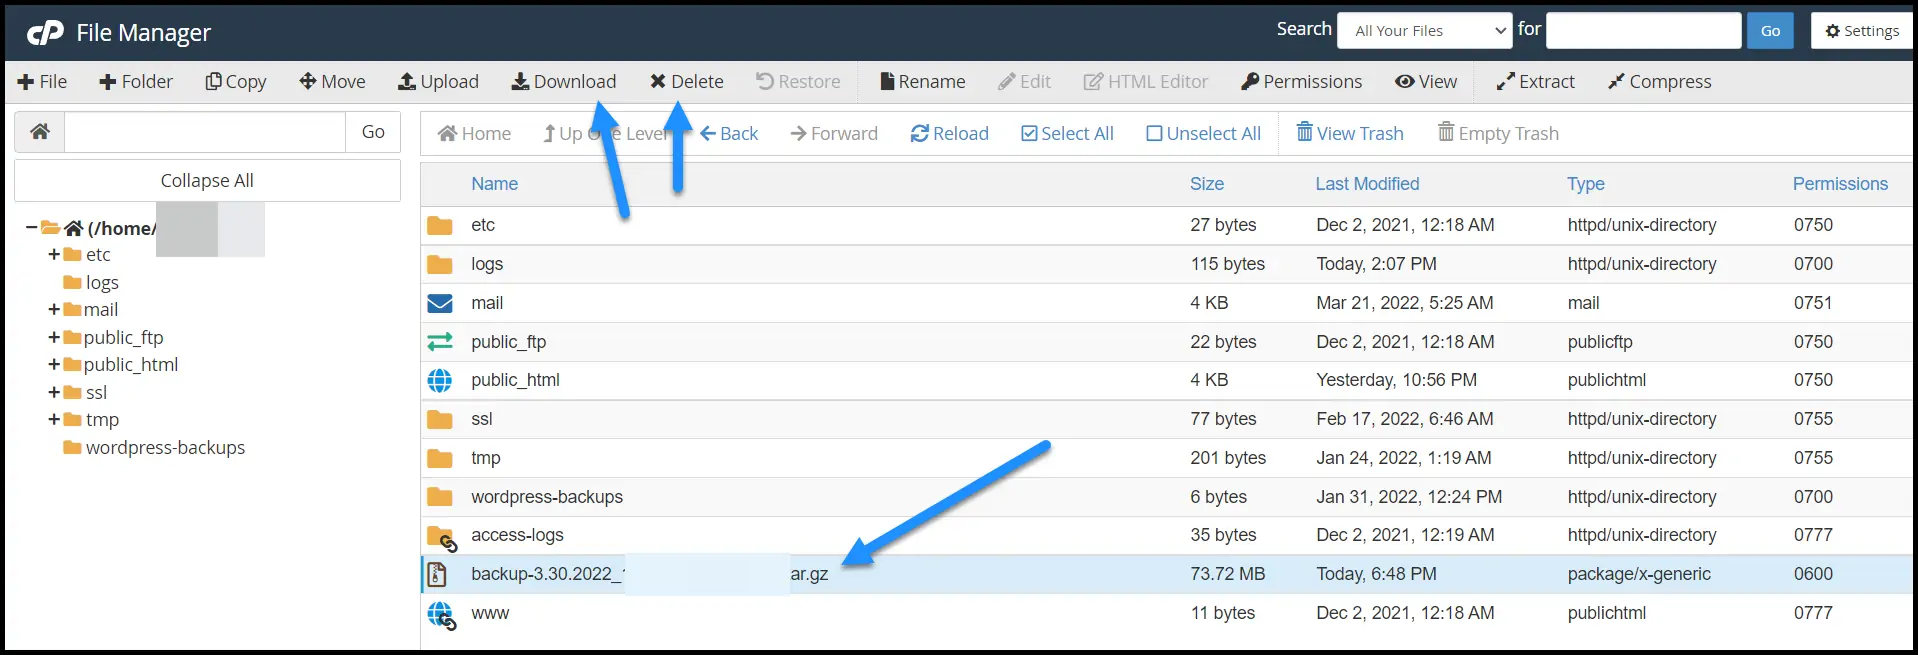Click the home icon beside path field
This screenshot has height=655, width=1918.
coord(40,132)
